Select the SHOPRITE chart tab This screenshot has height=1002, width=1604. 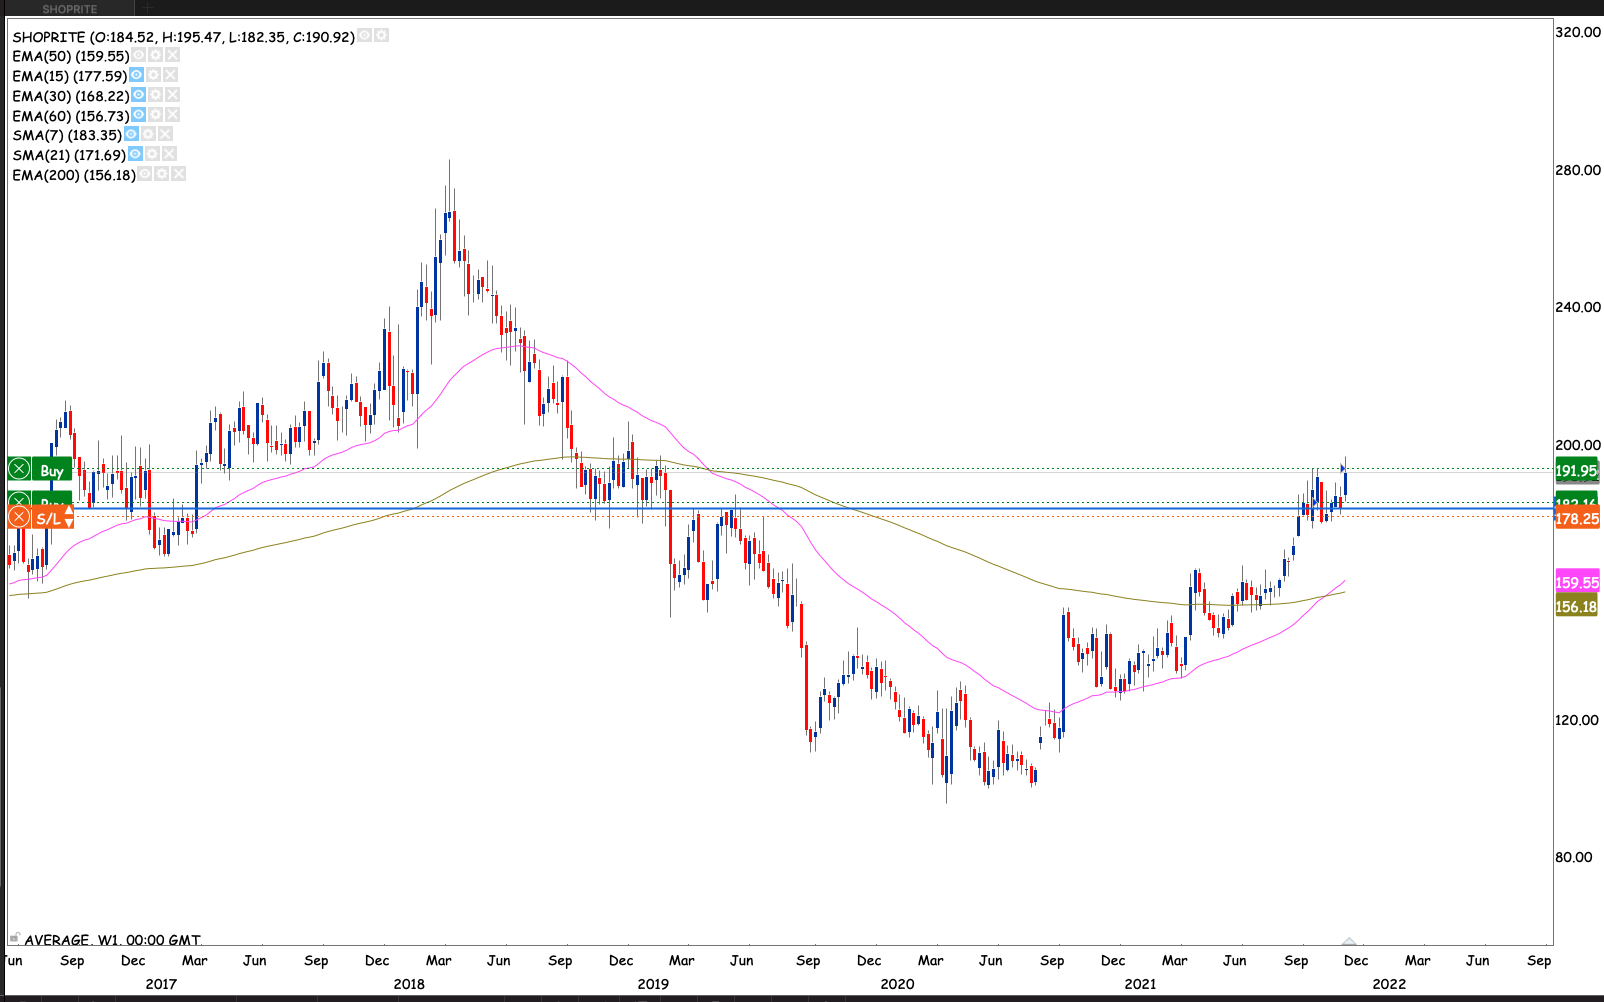point(70,9)
